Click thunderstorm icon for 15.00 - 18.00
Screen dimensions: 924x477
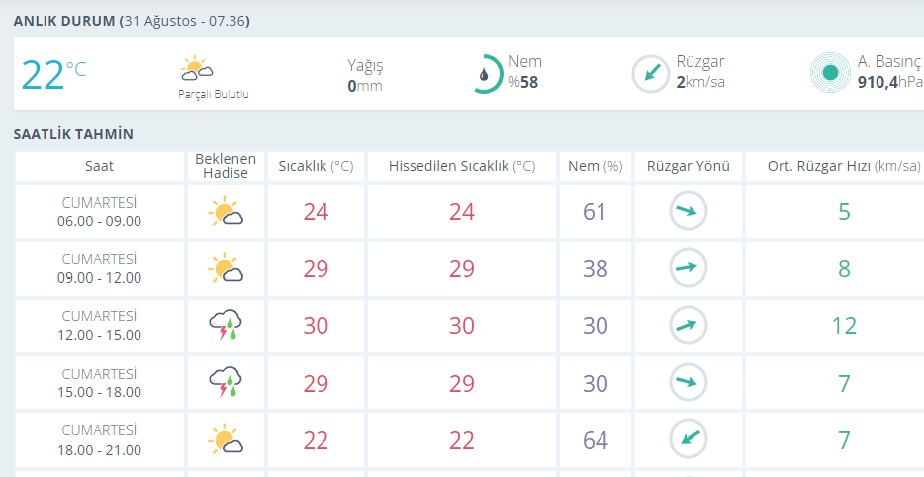pos(225,382)
